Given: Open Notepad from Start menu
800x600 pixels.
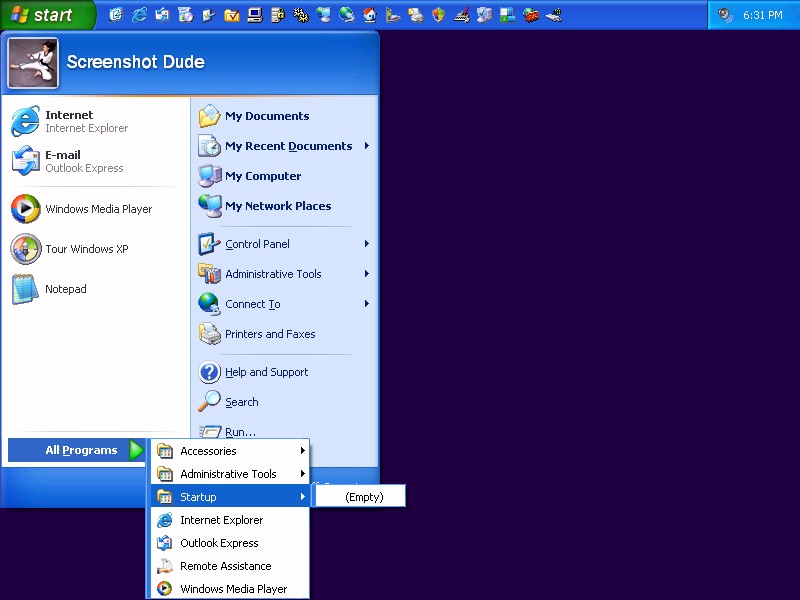Looking at the screenshot, I should [65, 289].
